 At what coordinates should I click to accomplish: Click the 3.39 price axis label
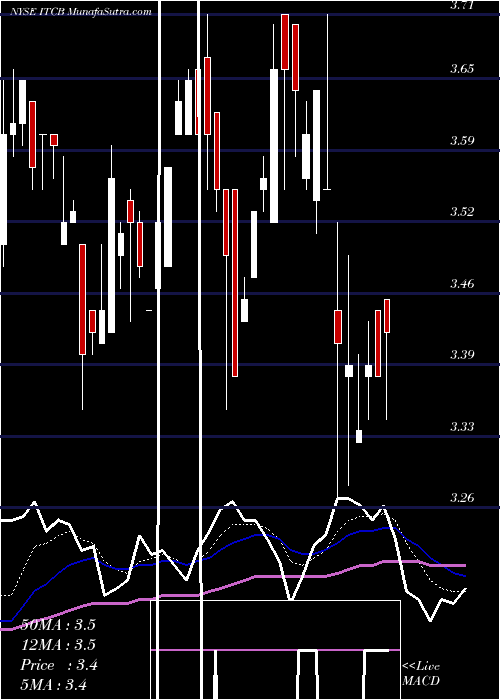click(462, 354)
